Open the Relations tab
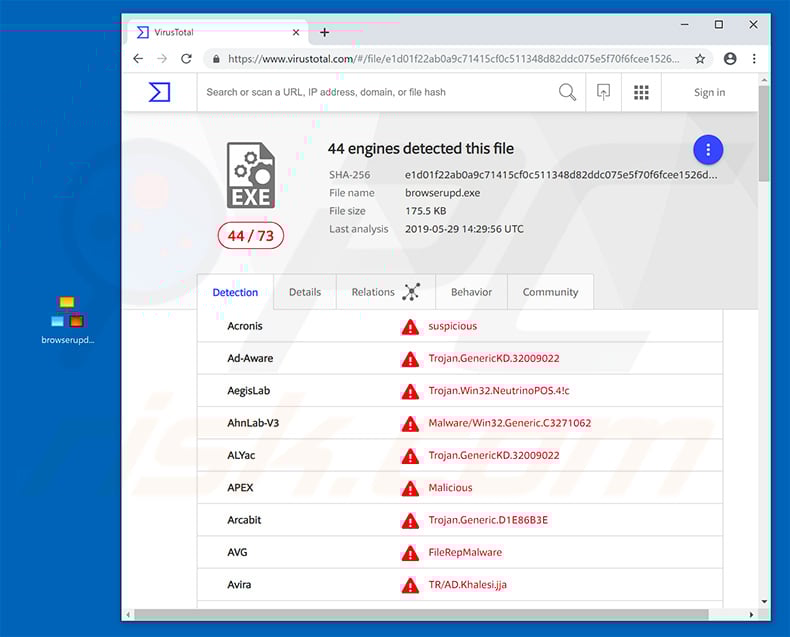The image size is (790, 637). click(385, 292)
